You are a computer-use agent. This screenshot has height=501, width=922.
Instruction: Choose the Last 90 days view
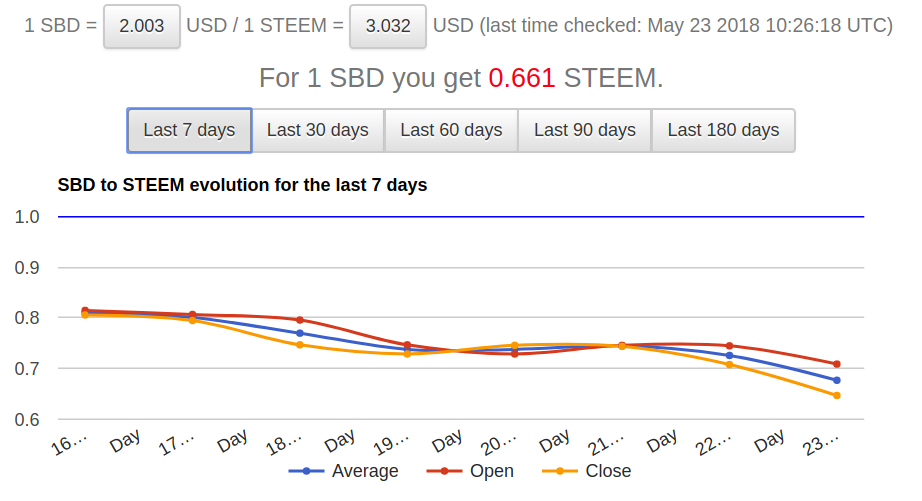[584, 130]
